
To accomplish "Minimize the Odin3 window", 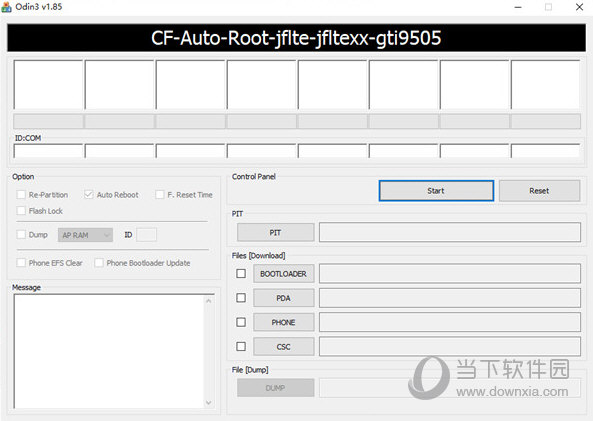I will point(518,7).
